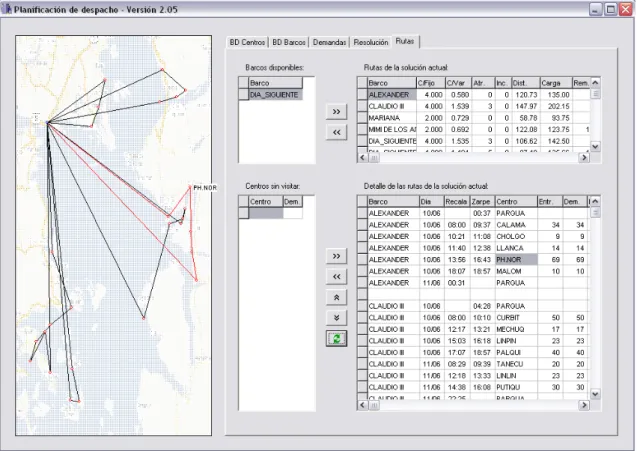Click the >> button beside Barcos disponibles

coord(336,112)
